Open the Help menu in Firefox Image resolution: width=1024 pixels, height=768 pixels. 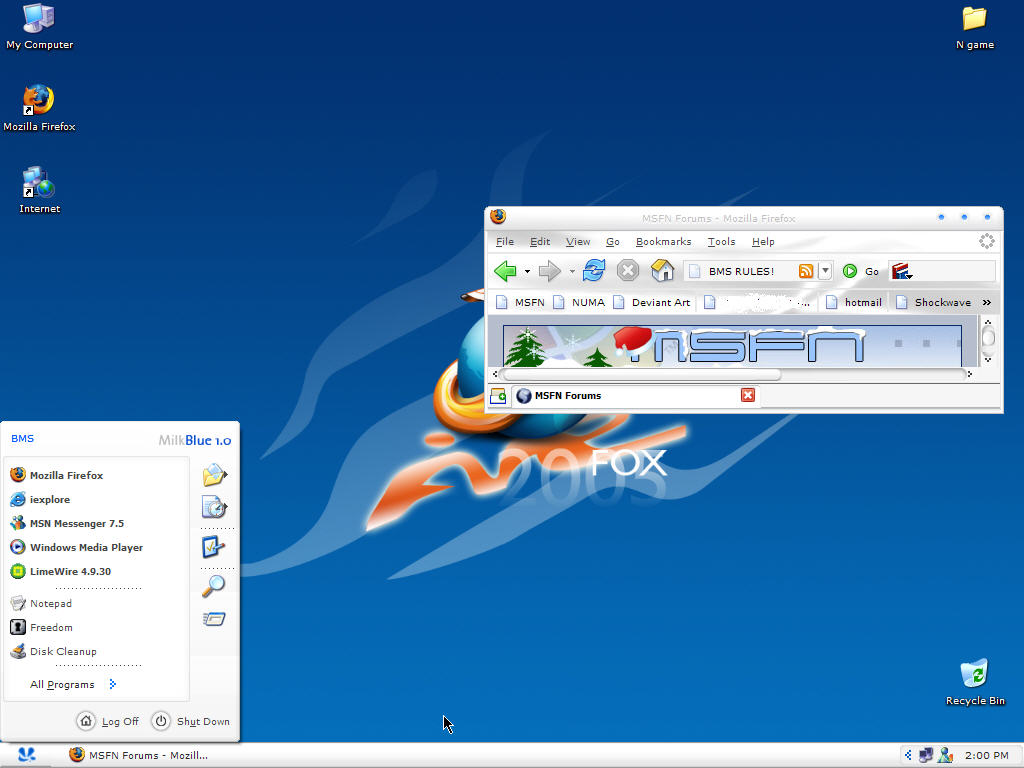click(763, 242)
